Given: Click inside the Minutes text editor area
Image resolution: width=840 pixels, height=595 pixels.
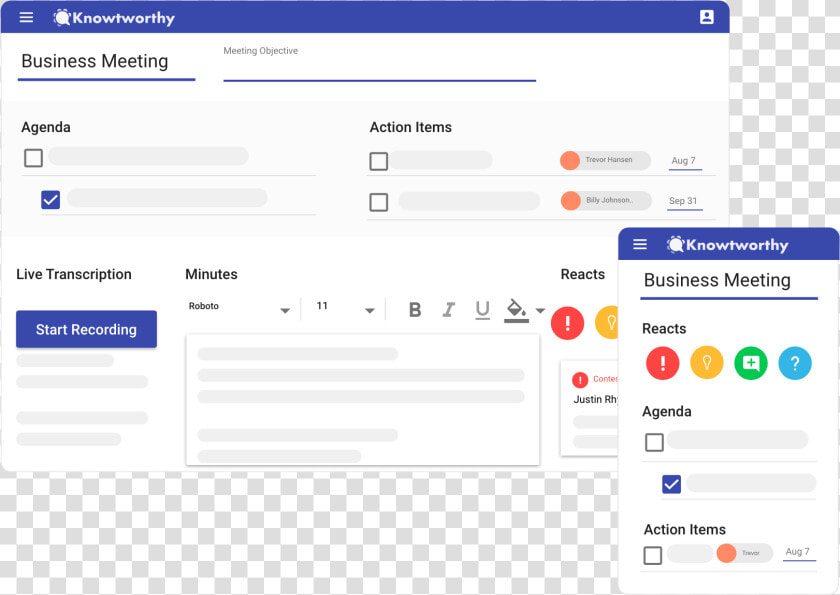Looking at the screenshot, I should (x=363, y=399).
